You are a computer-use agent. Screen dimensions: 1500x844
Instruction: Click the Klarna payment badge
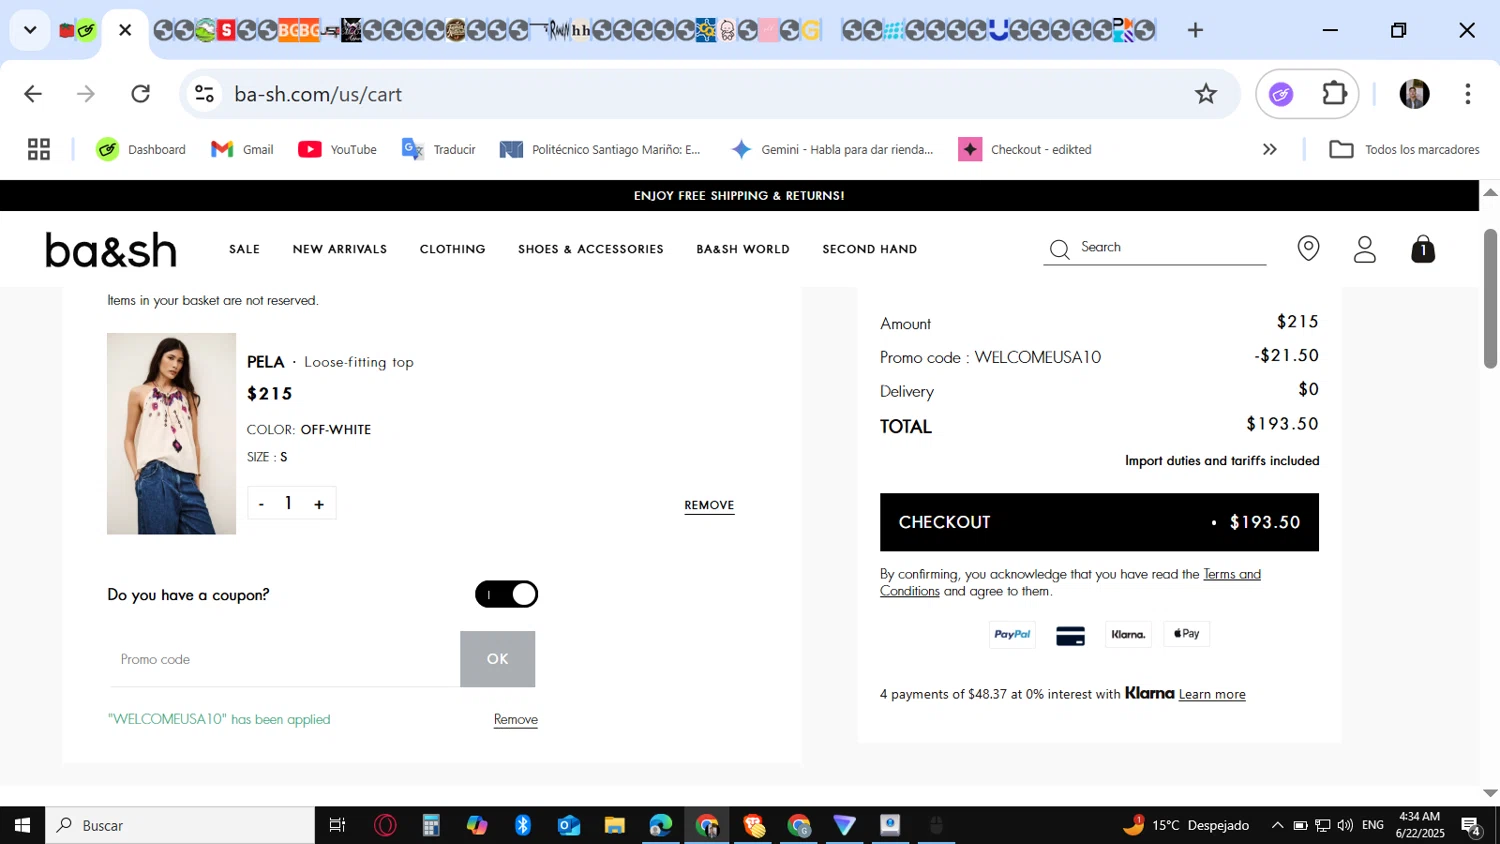1128,634
